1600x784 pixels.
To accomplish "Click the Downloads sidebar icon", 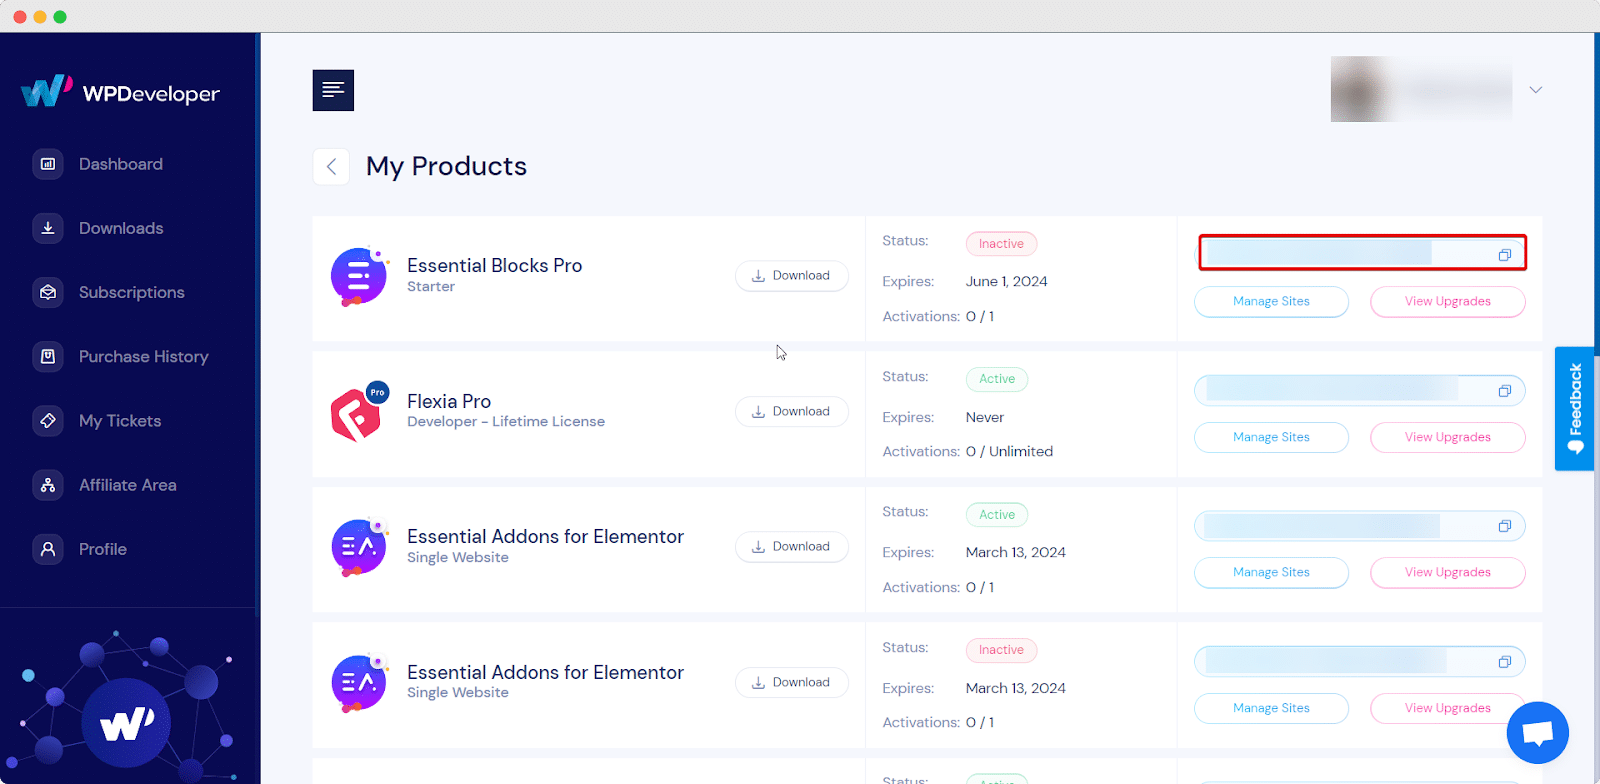I will pos(47,228).
